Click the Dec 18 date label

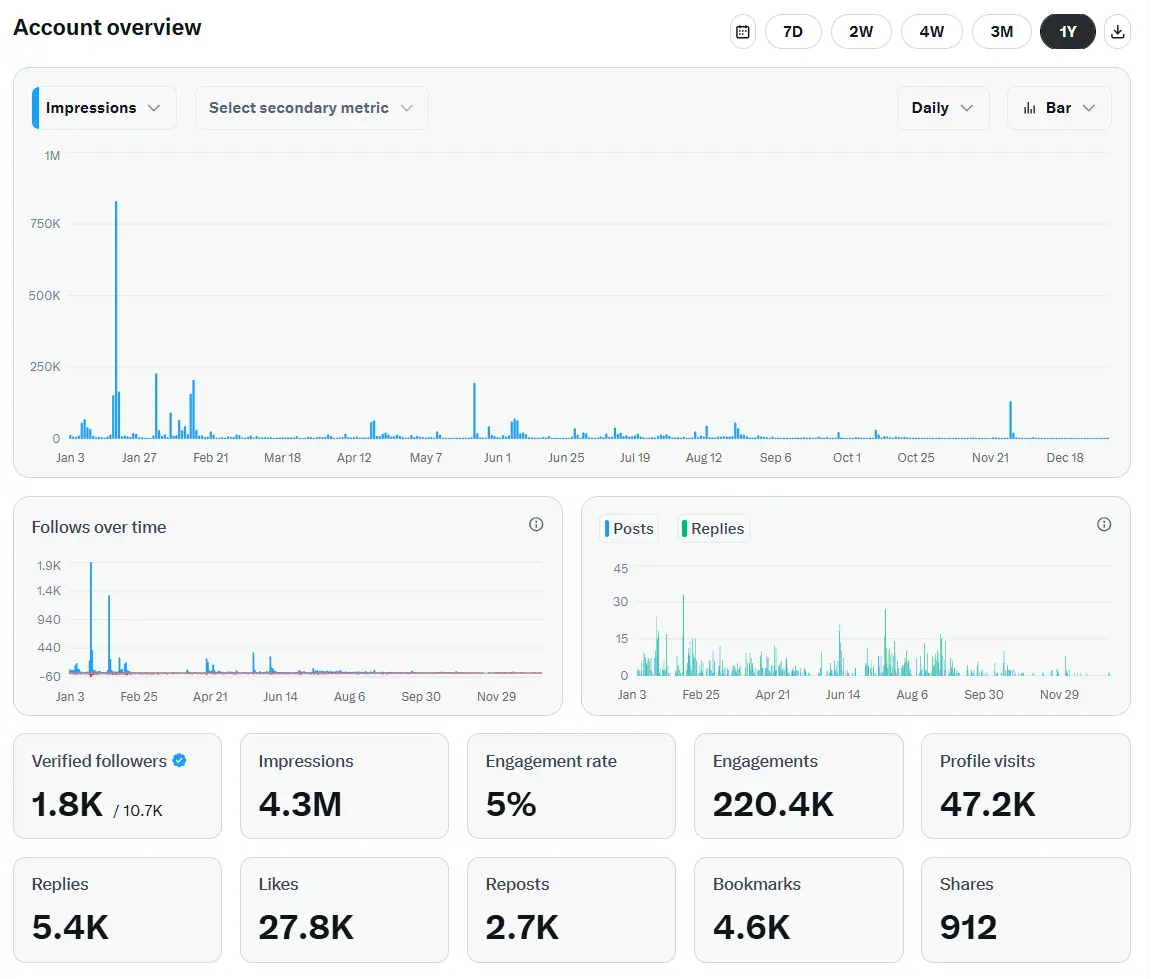[x=1065, y=458]
